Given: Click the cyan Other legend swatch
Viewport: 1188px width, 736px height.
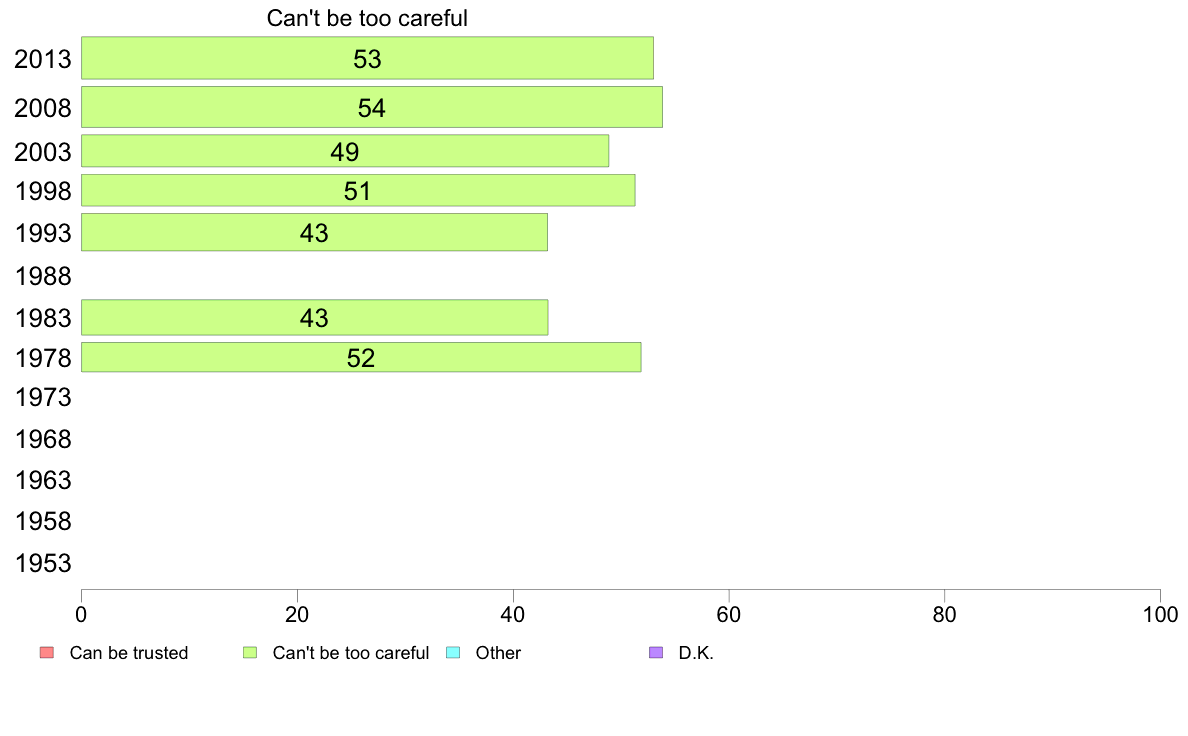Looking at the screenshot, I should point(453,653).
